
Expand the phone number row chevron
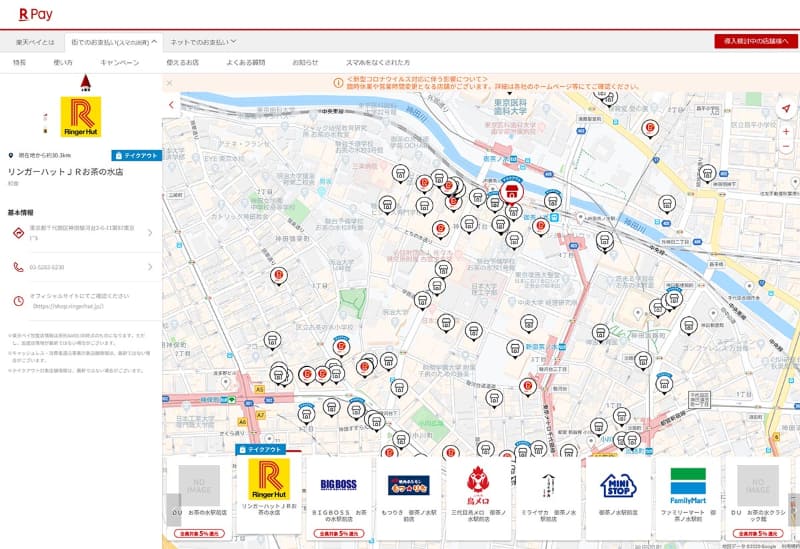coord(150,267)
